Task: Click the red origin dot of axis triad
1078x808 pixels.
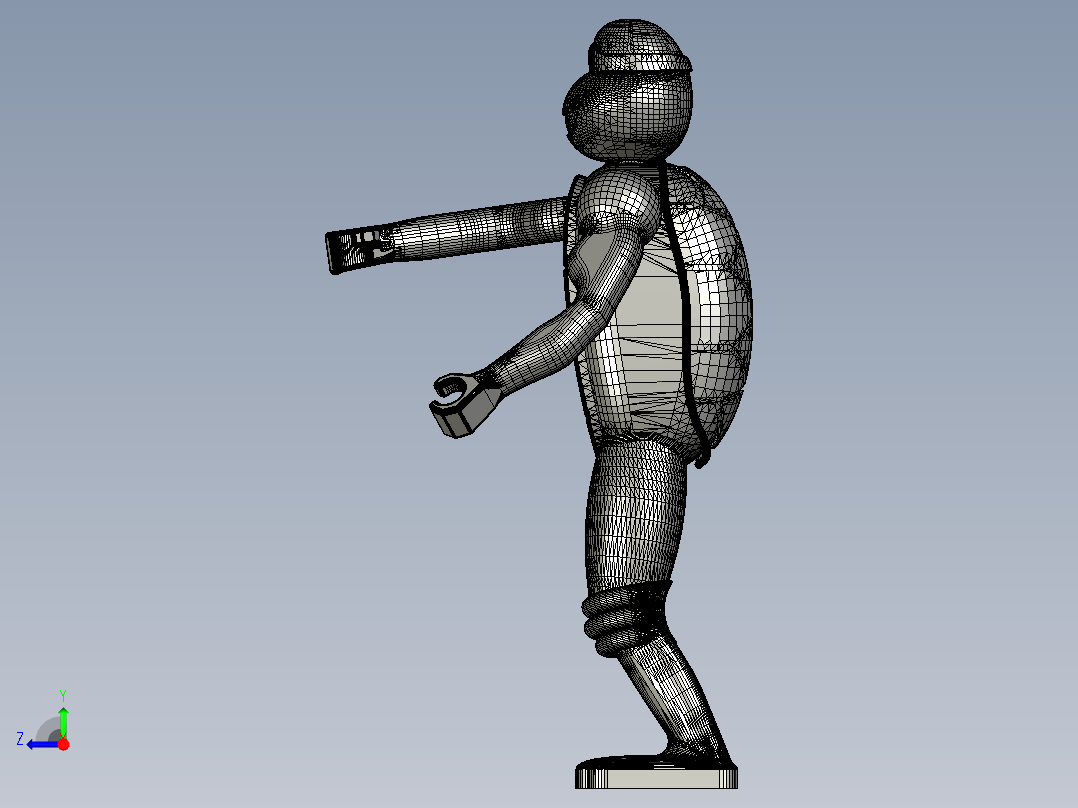Action: point(63,744)
